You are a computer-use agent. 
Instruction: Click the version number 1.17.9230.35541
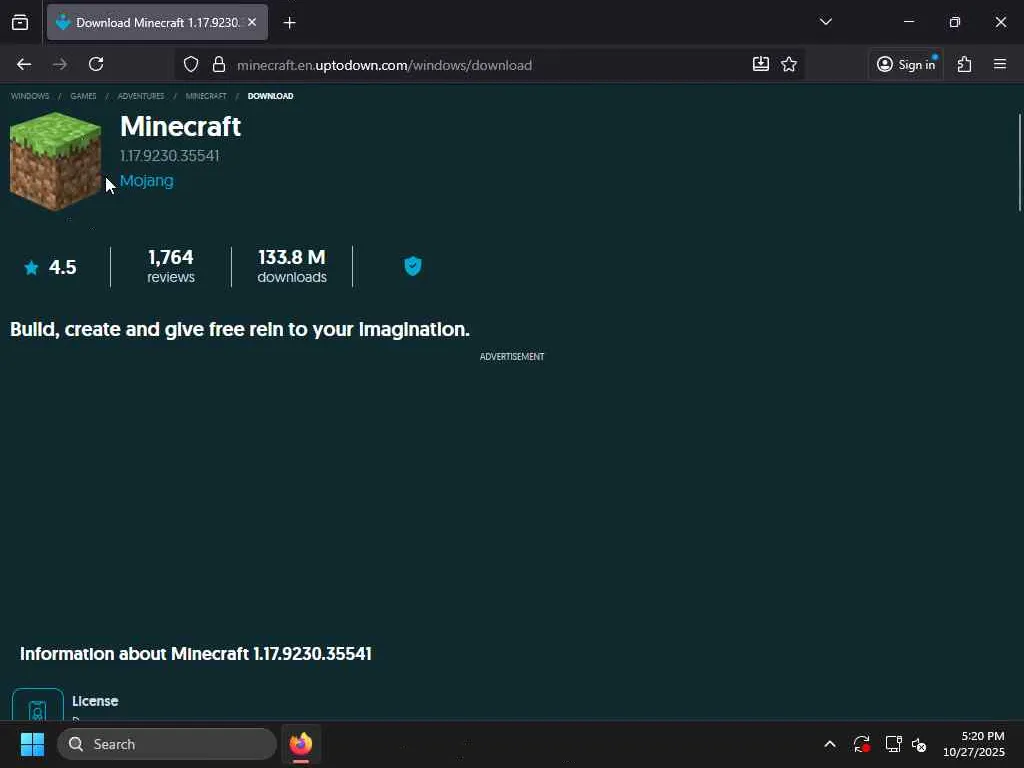click(170, 156)
